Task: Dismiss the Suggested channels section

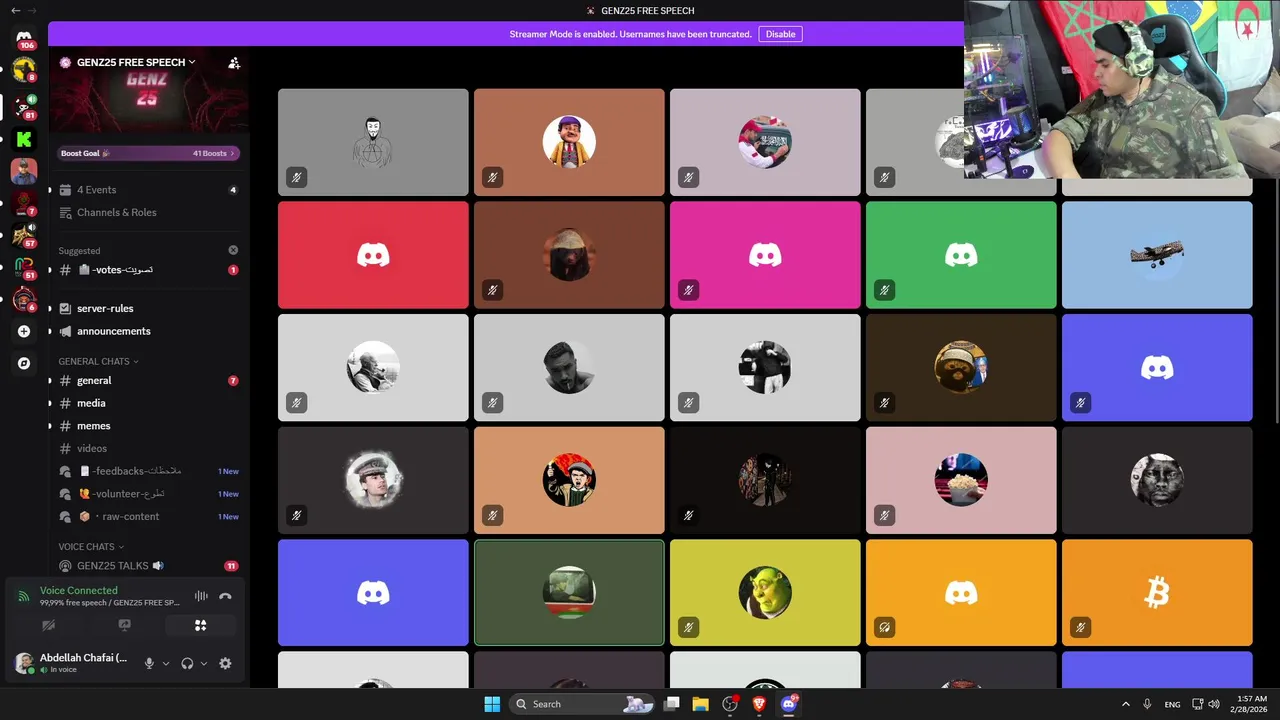Action: click(233, 250)
